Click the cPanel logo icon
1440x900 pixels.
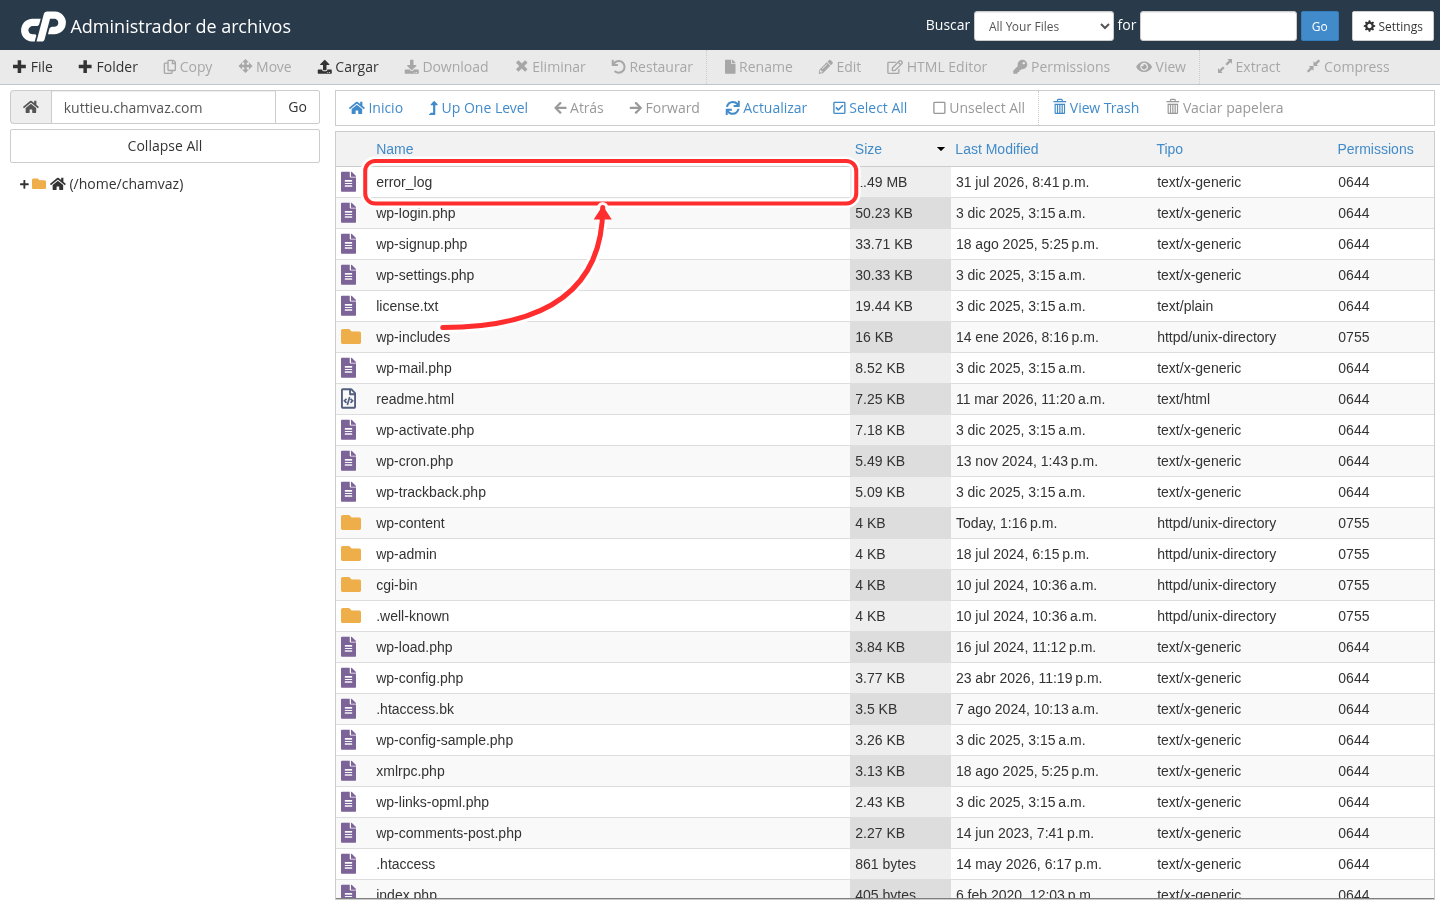click(43, 26)
